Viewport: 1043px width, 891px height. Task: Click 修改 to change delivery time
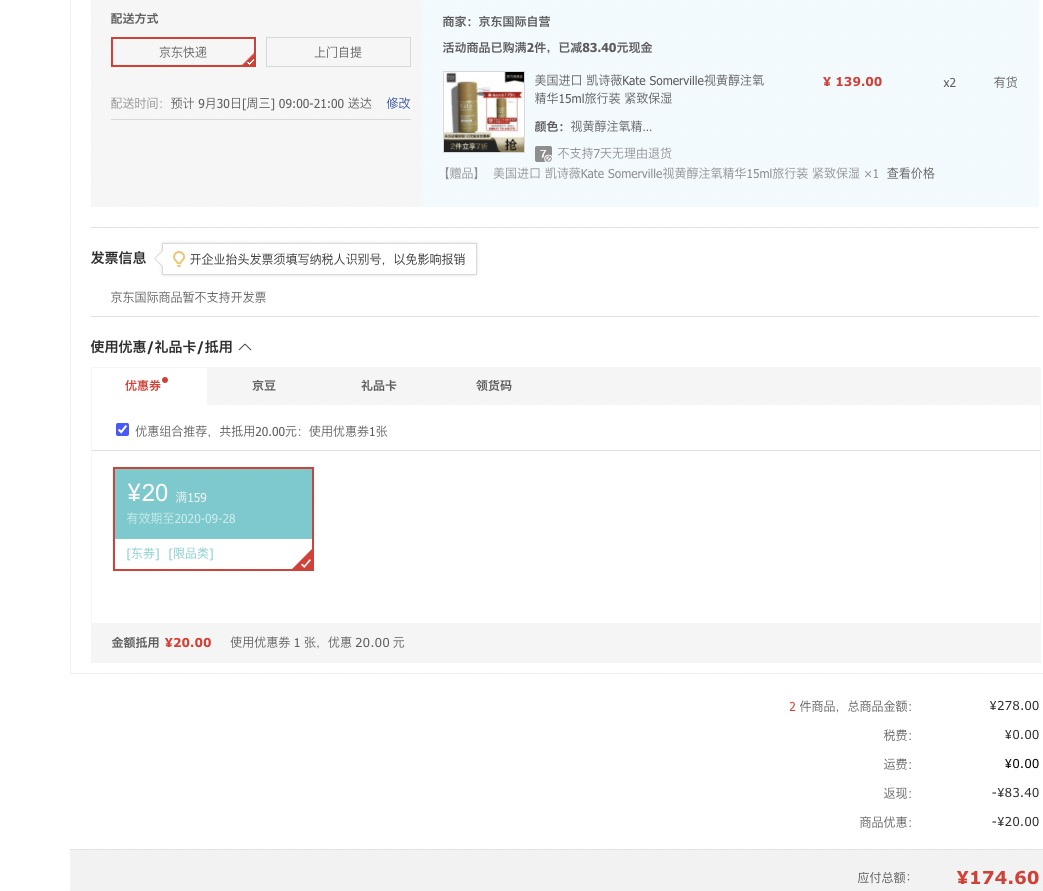398,103
